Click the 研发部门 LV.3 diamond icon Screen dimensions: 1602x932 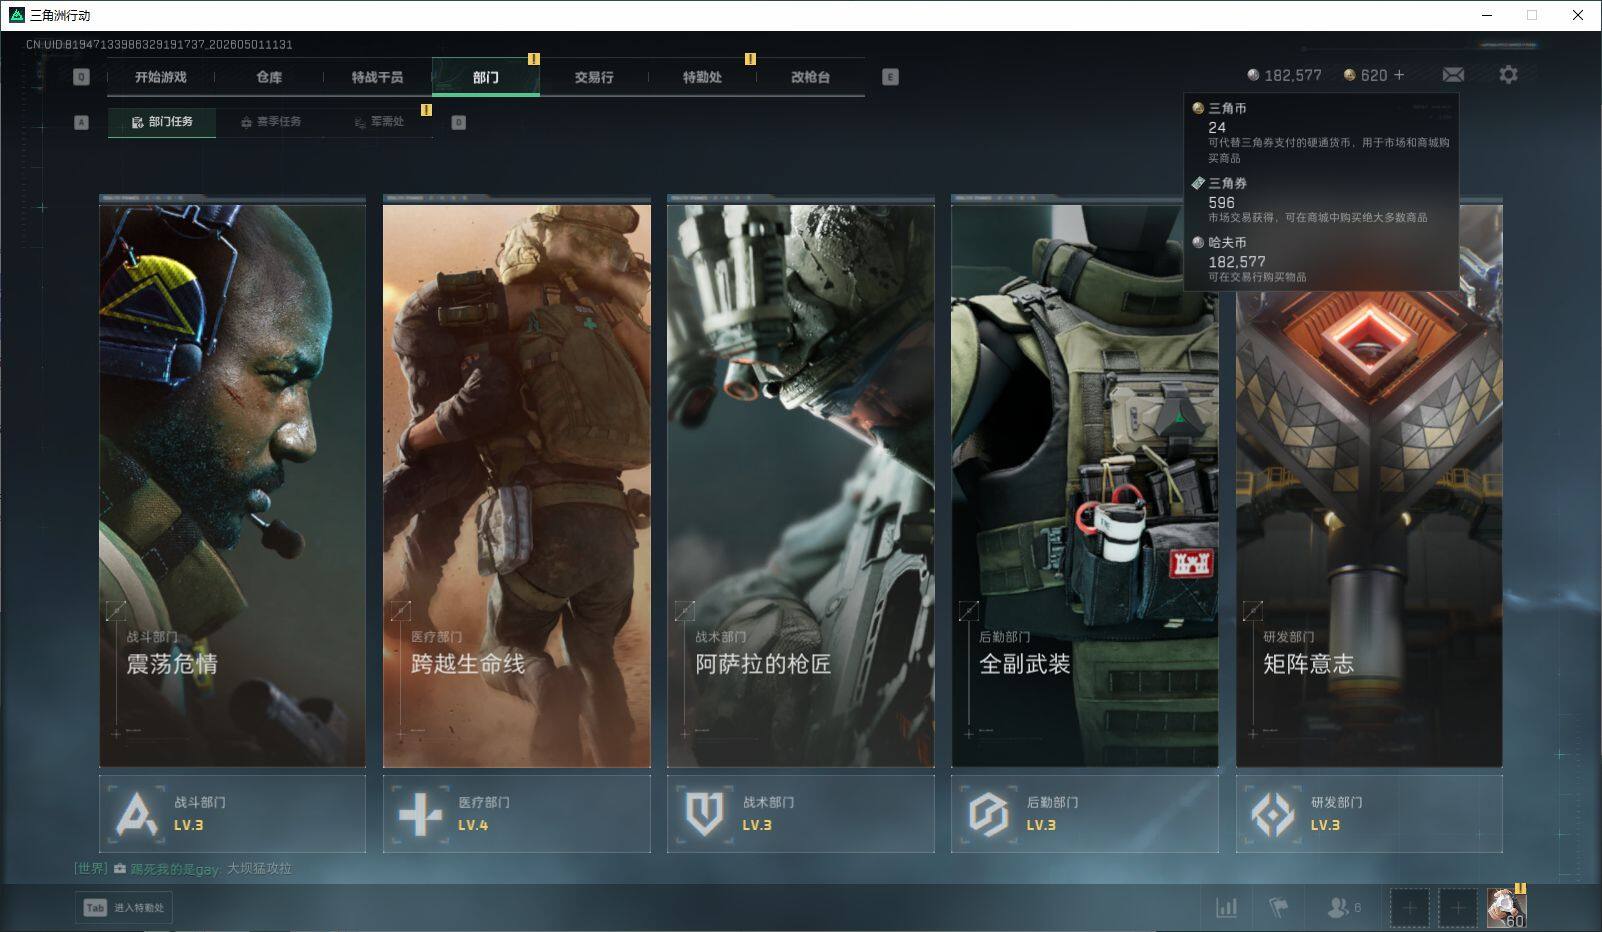(x=1273, y=814)
